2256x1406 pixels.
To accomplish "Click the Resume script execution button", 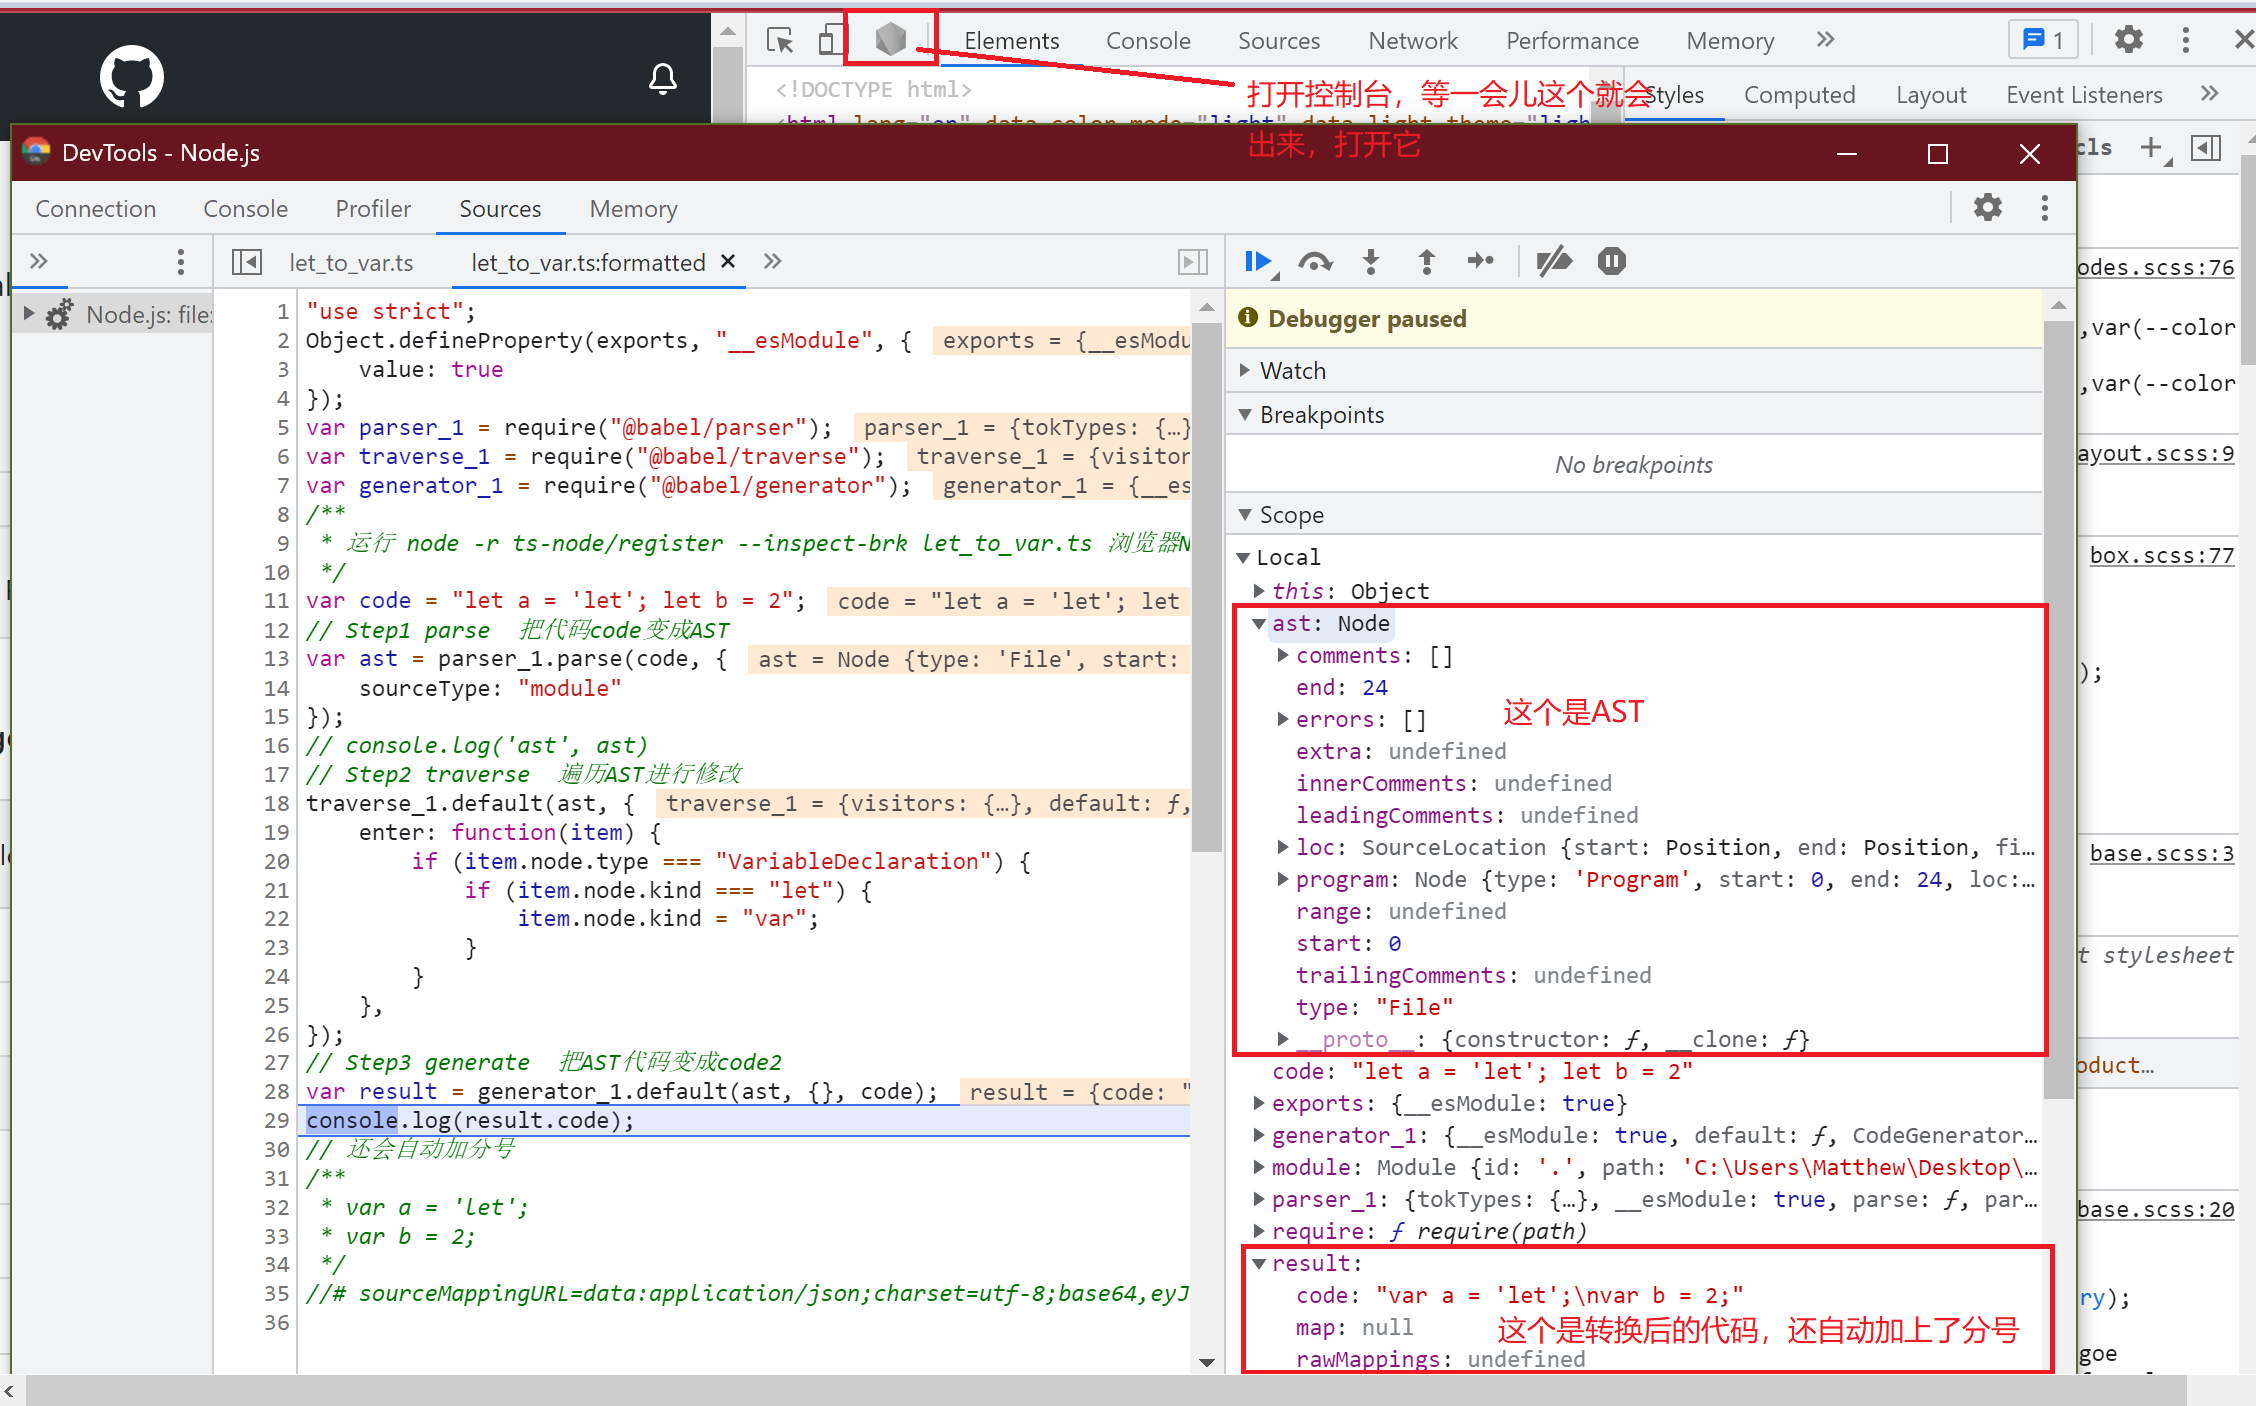I will click(1260, 264).
